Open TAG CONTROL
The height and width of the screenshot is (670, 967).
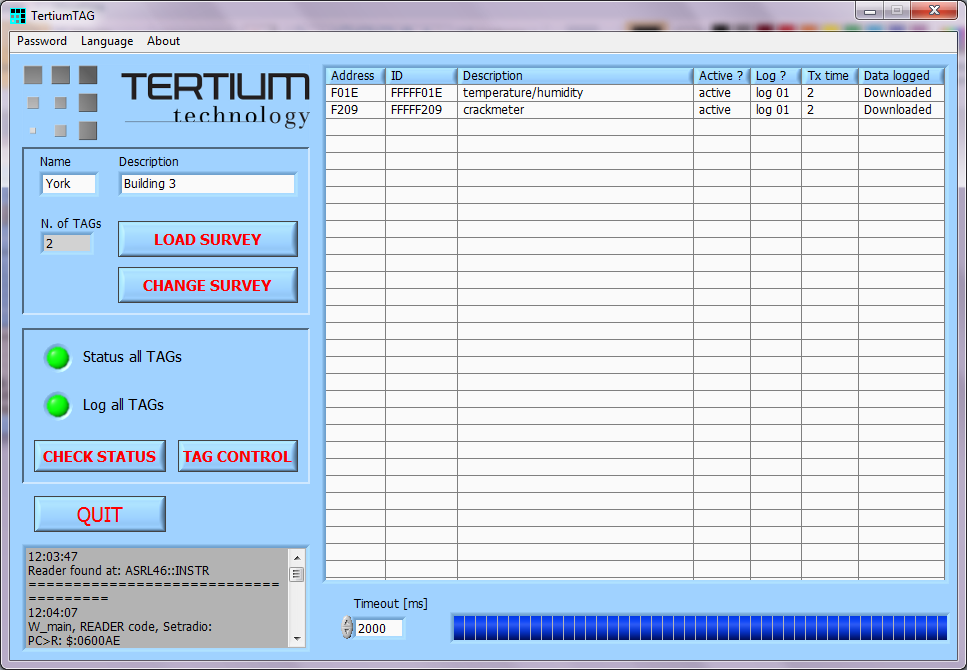click(x=237, y=456)
